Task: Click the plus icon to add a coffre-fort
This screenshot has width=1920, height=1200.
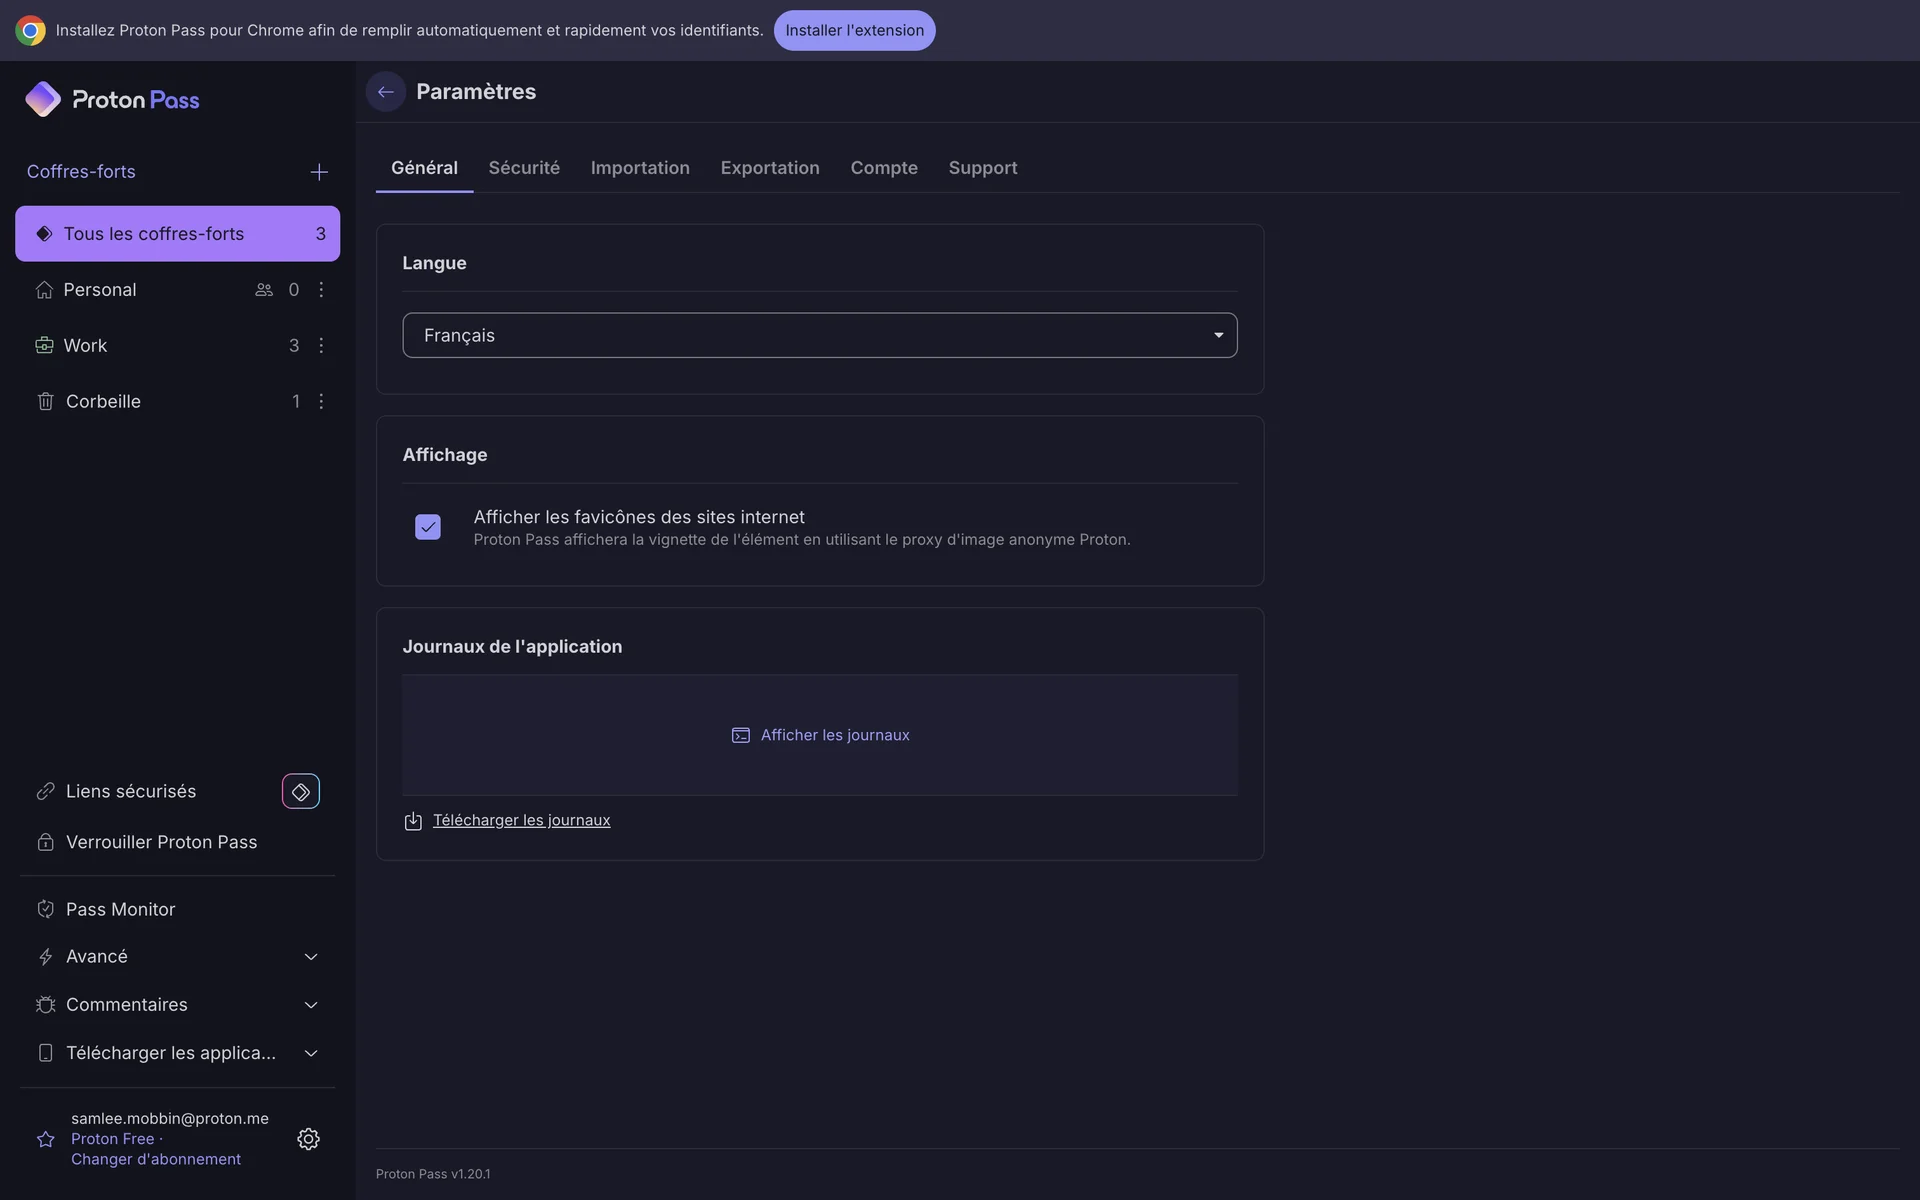Action: (x=319, y=172)
